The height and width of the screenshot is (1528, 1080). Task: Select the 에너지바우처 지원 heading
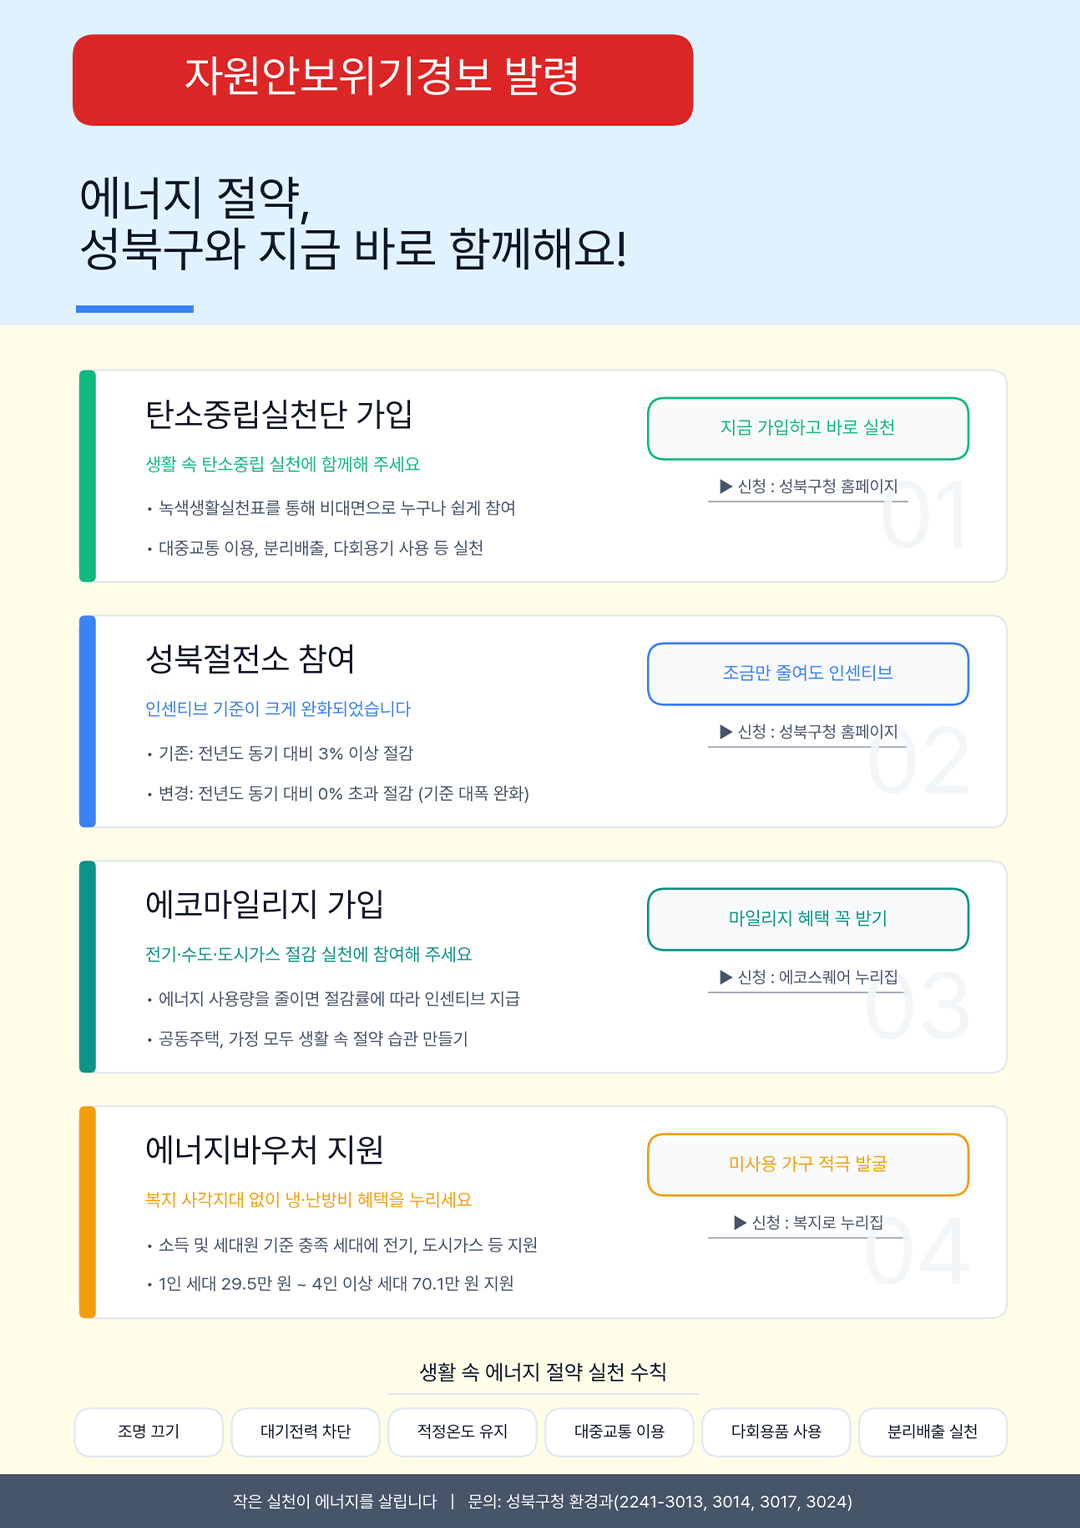265,1150
